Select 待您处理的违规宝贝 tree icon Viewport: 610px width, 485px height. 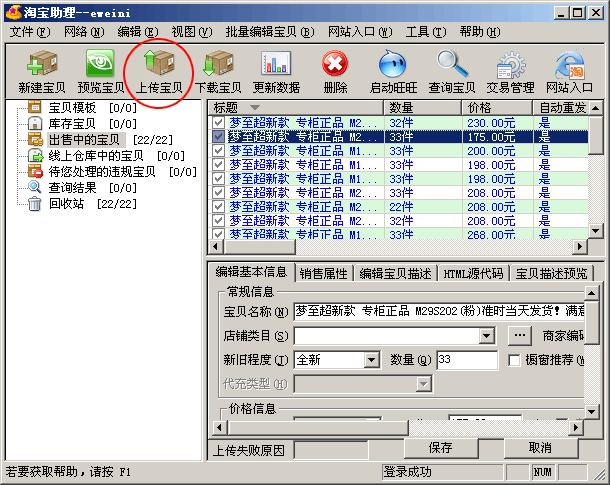35,172
